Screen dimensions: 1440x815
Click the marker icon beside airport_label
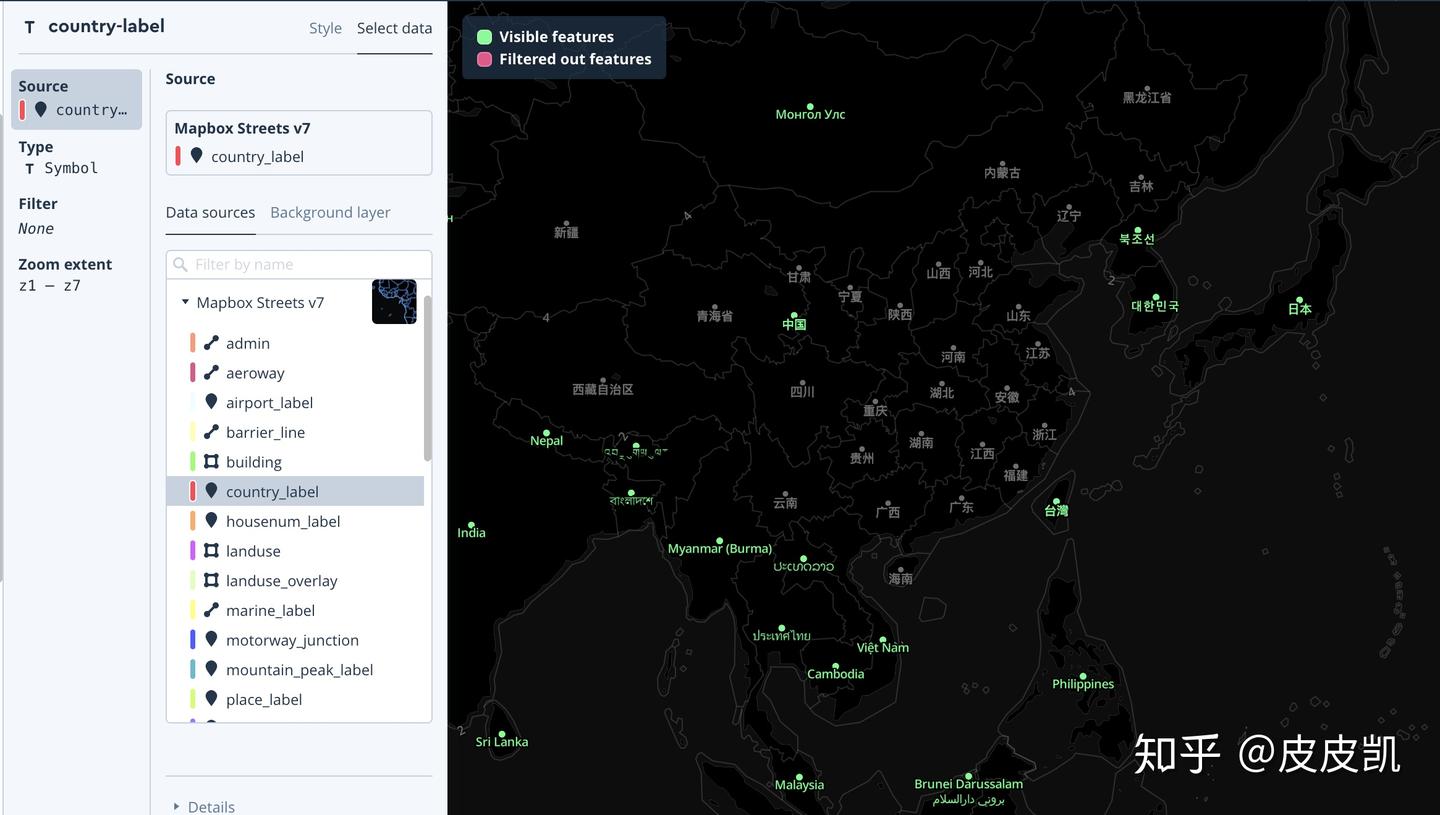click(x=211, y=402)
